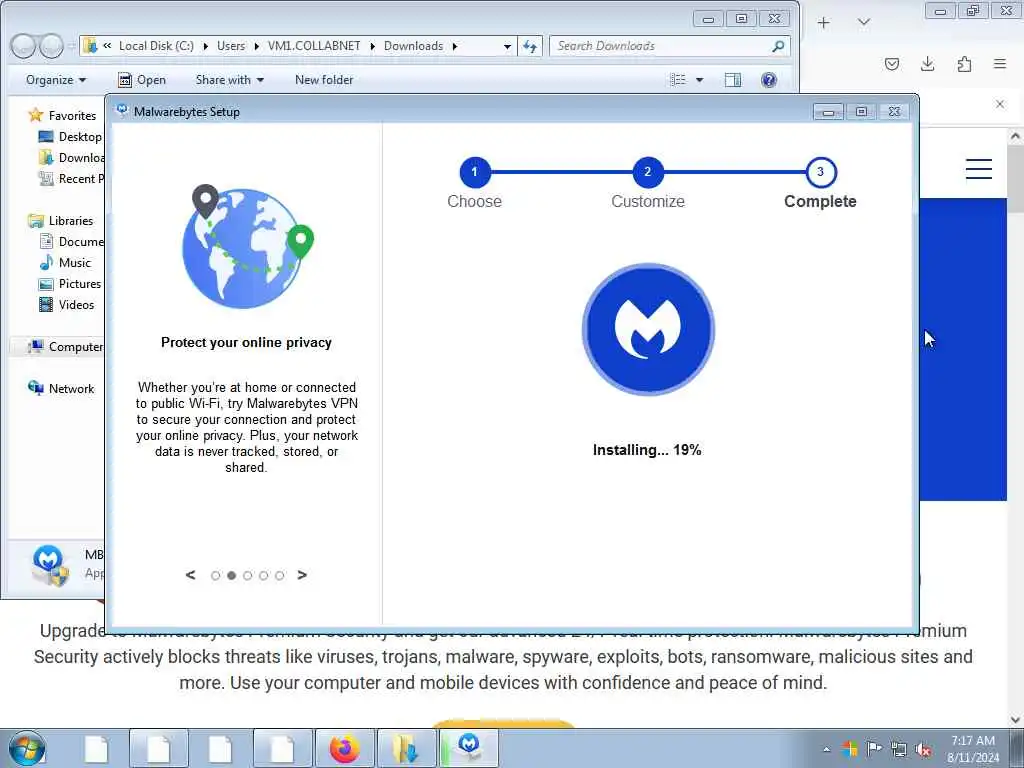Click step 3 Complete circle

click(x=821, y=172)
